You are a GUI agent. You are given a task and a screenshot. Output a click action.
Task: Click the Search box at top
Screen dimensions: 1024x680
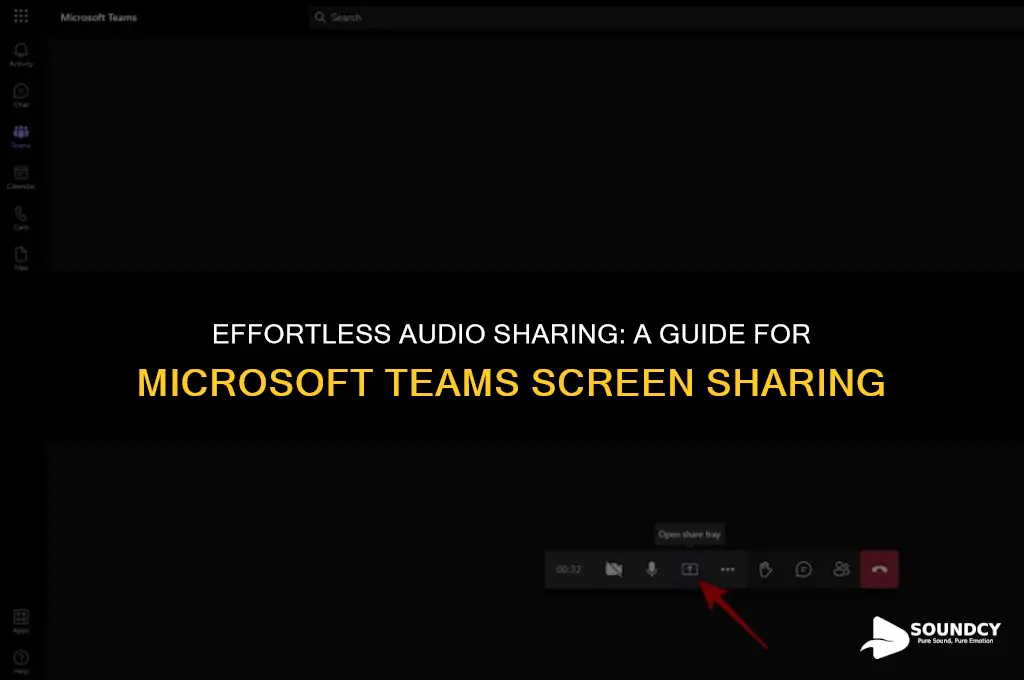(666, 17)
